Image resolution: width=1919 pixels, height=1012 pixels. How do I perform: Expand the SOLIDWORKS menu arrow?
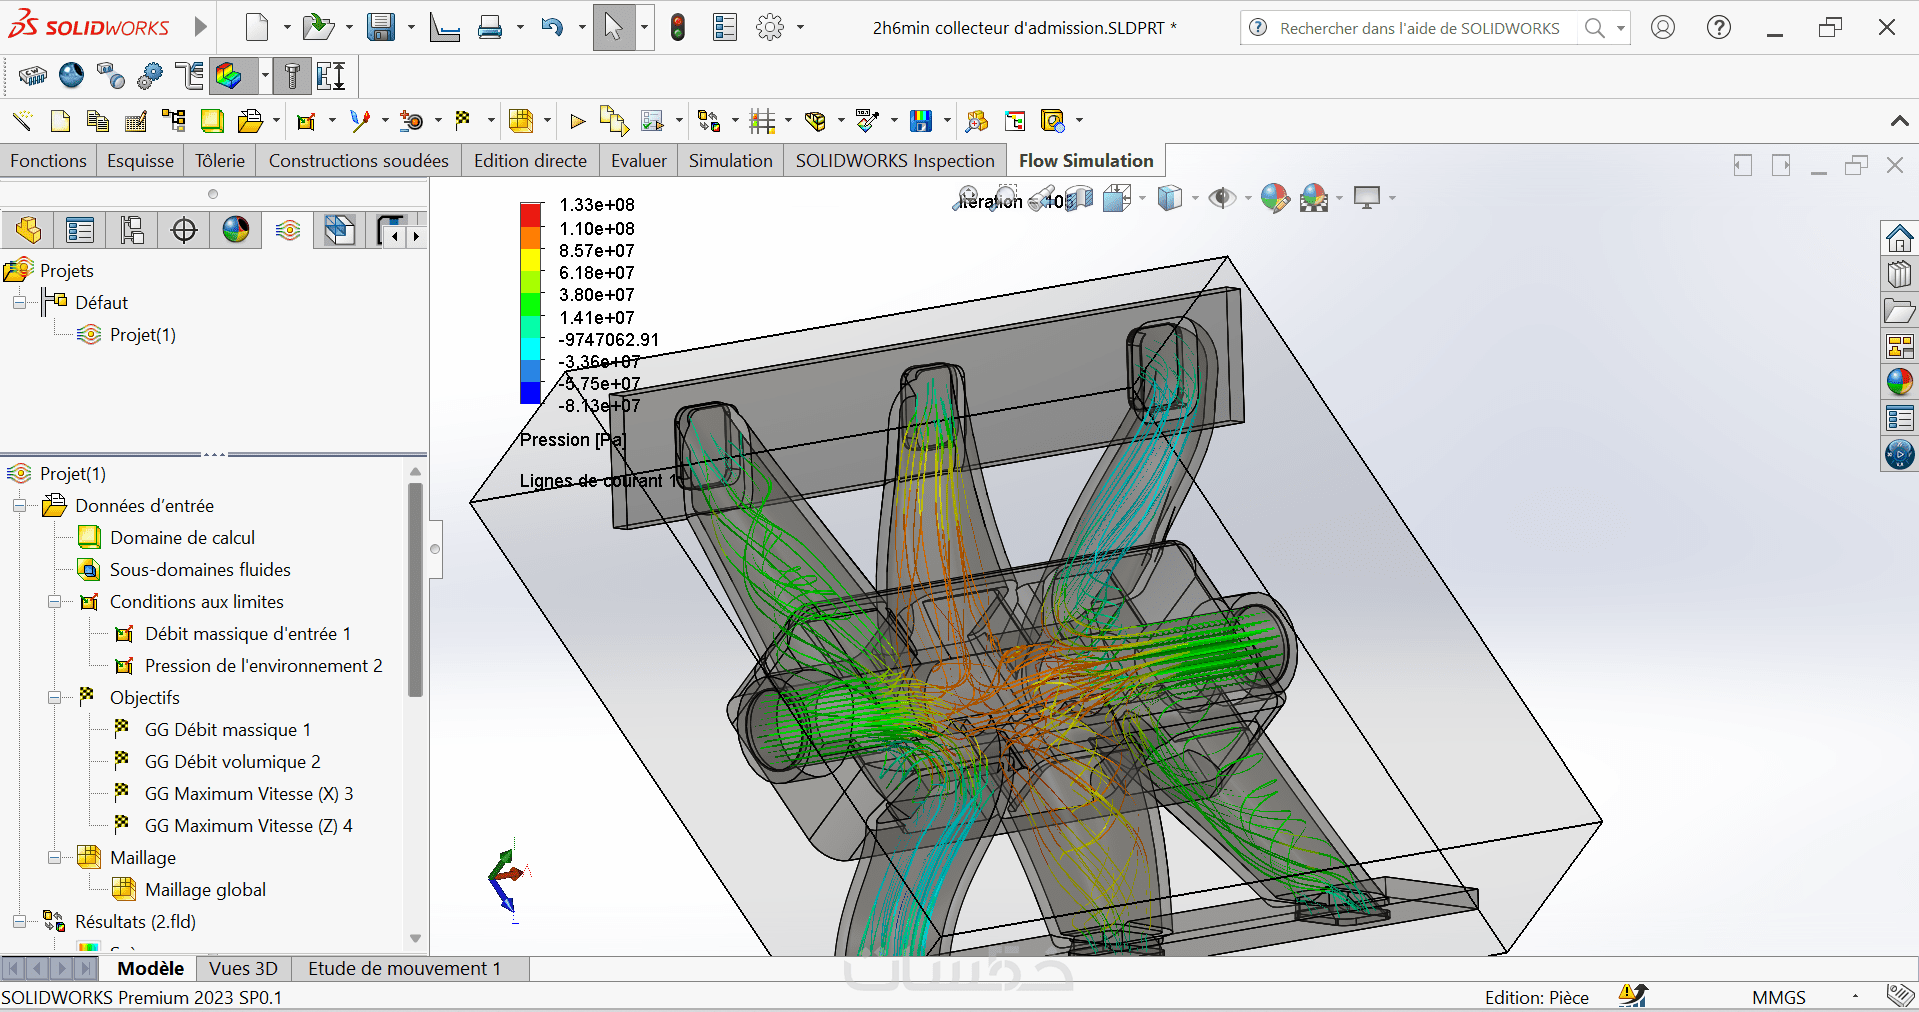pos(200,27)
